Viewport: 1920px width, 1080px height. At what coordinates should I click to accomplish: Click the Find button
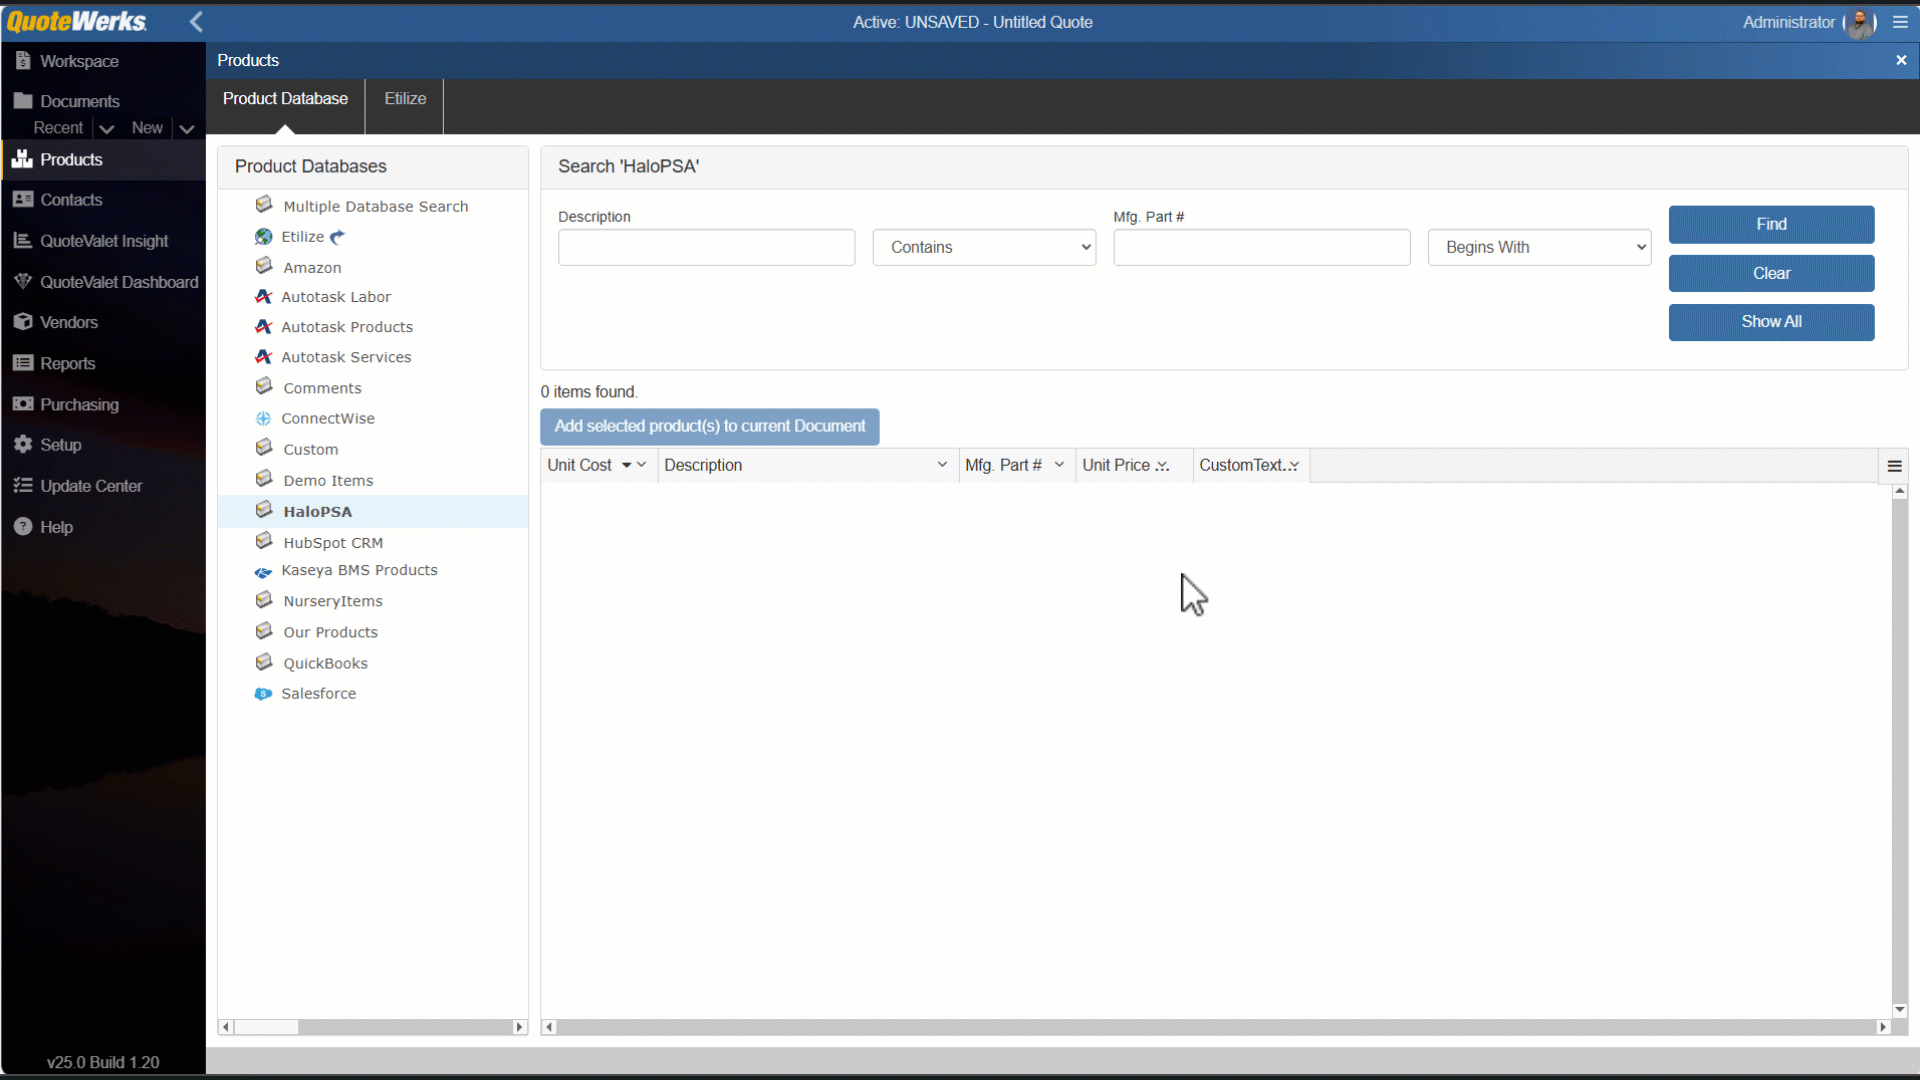1771,224
